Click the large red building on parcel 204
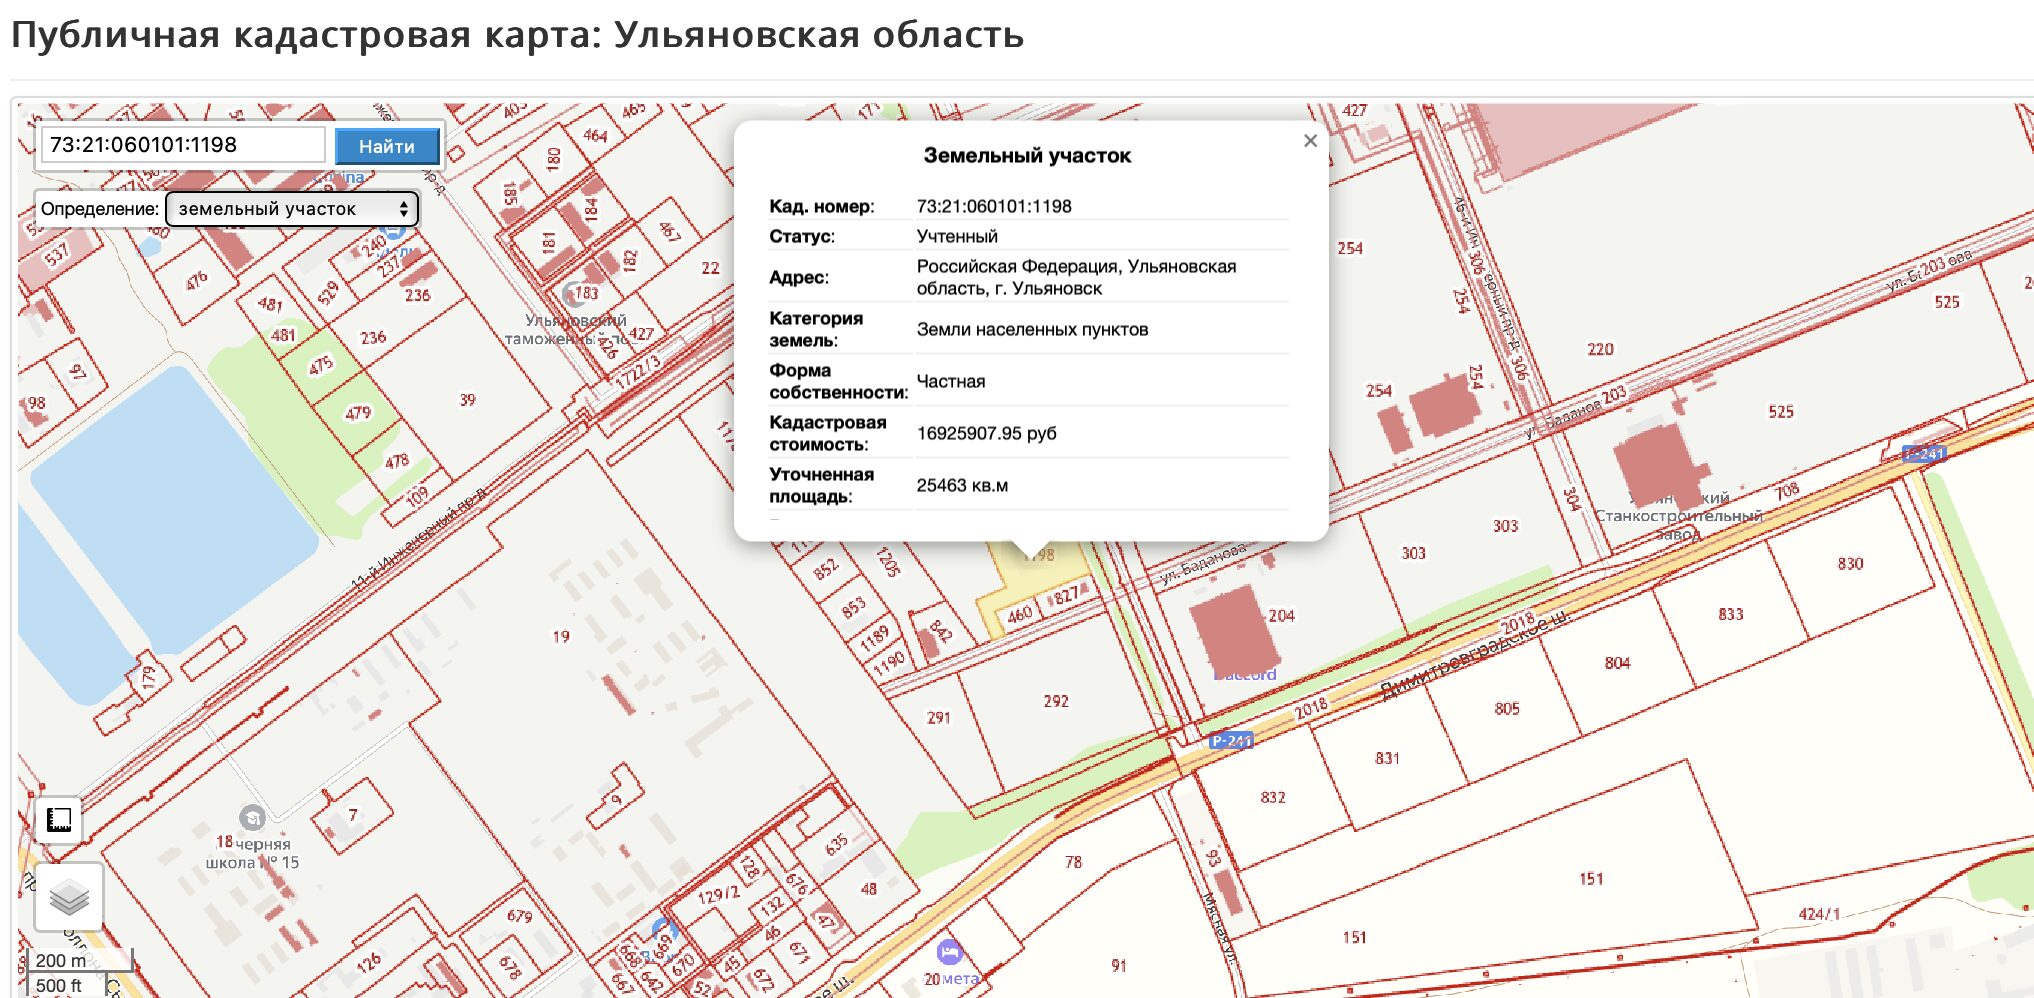 click(1228, 630)
